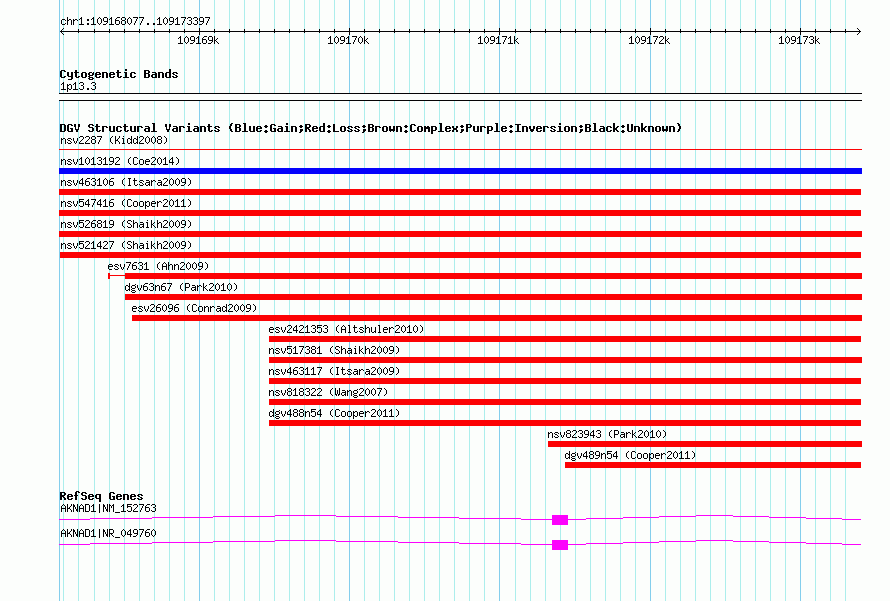This screenshot has height=601, width=890.
Task: Open the esv7631 (Ahn2009) variant label
Action: tap(157, 266)
